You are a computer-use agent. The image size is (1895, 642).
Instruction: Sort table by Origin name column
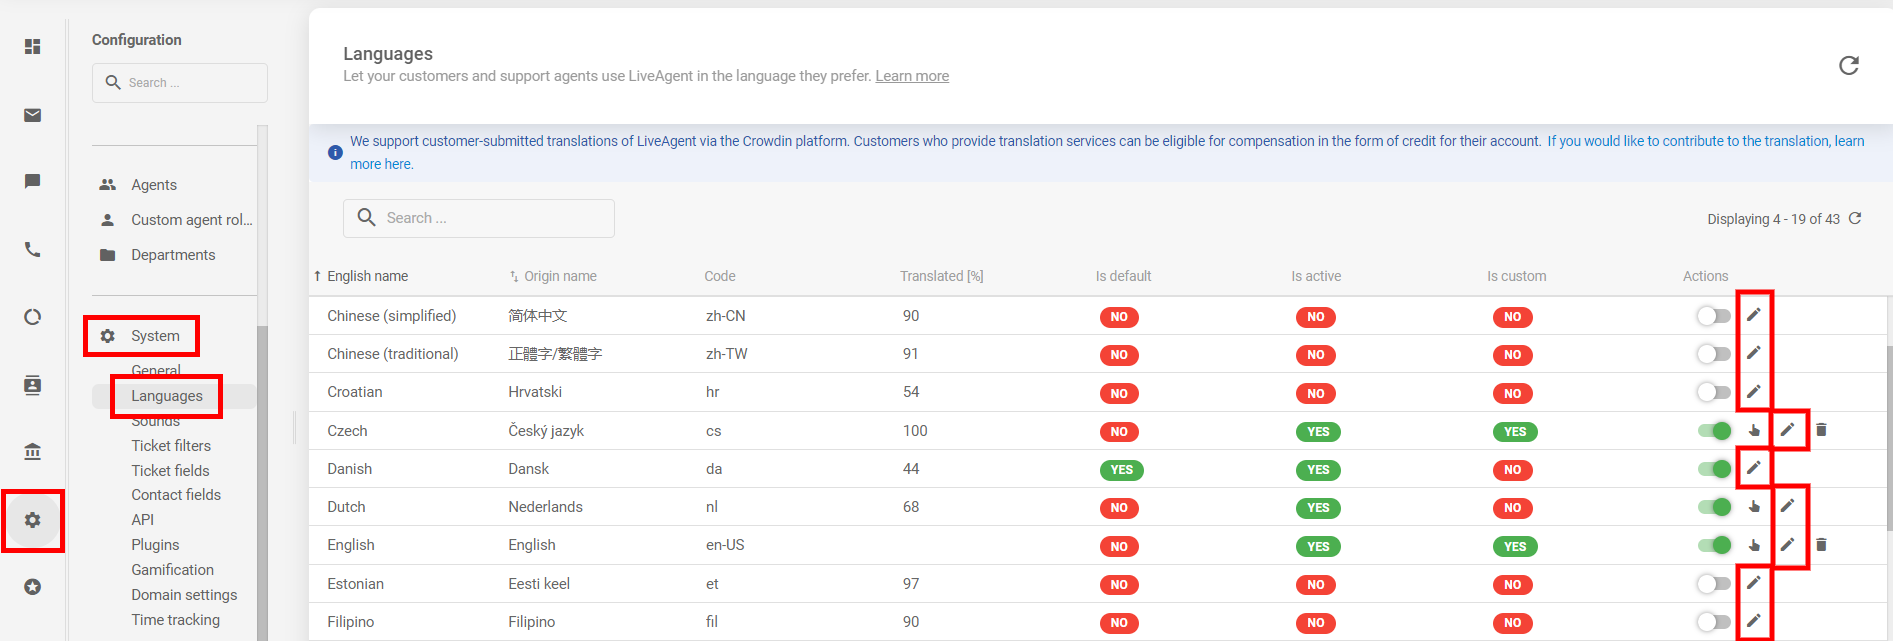tap(560, 277)
